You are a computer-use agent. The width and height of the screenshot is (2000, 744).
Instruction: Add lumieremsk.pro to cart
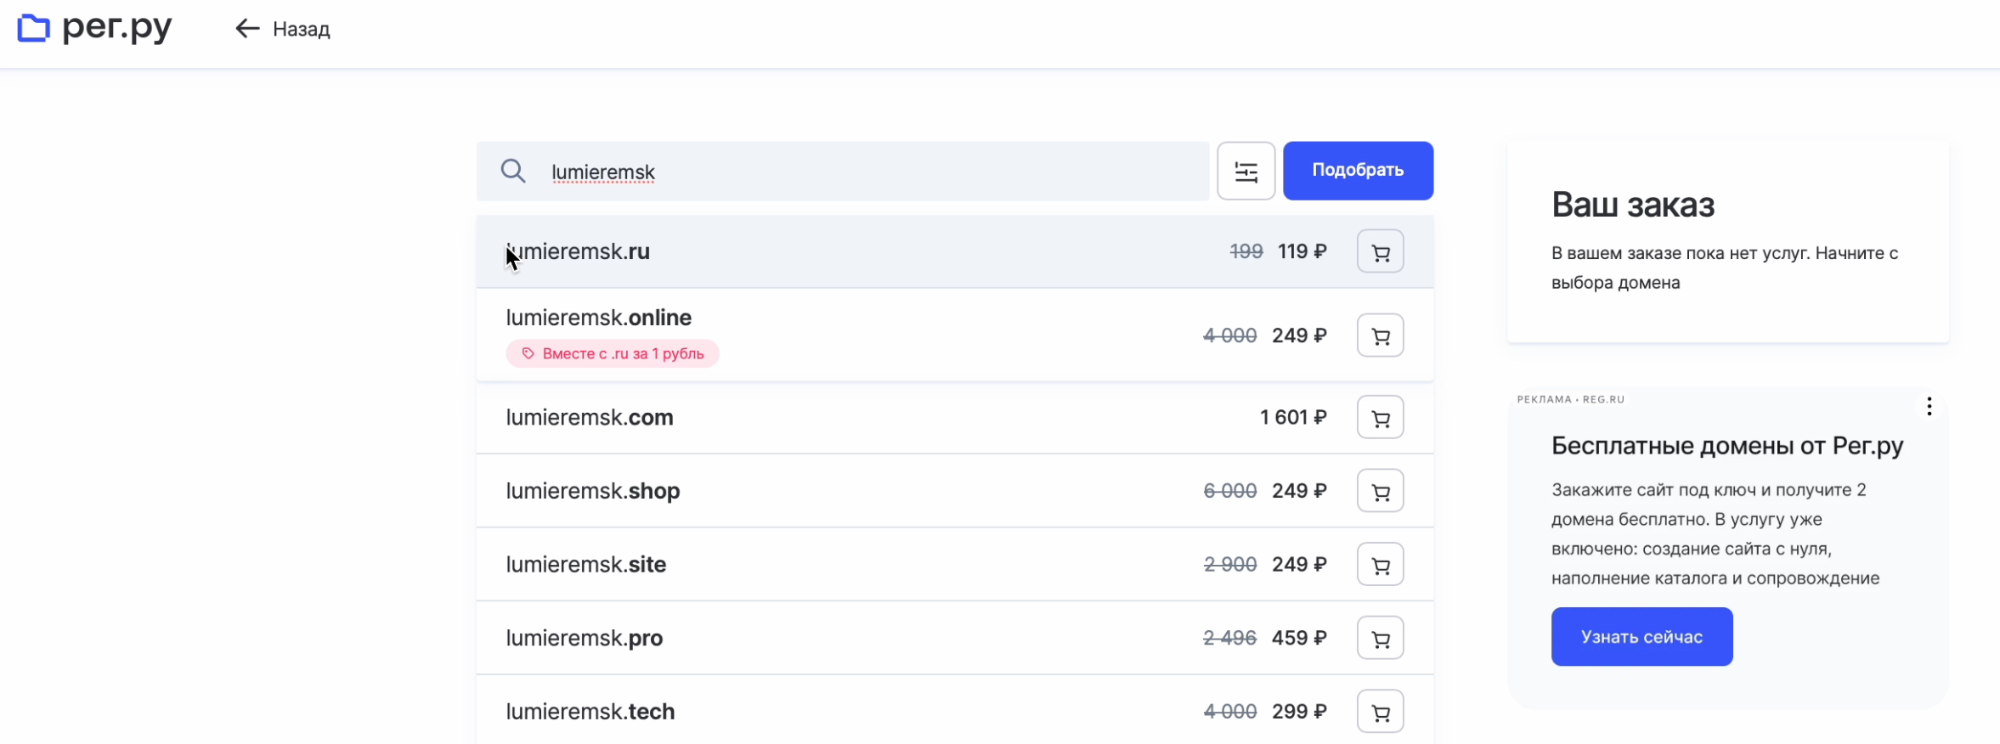[x=1380, y=638]
